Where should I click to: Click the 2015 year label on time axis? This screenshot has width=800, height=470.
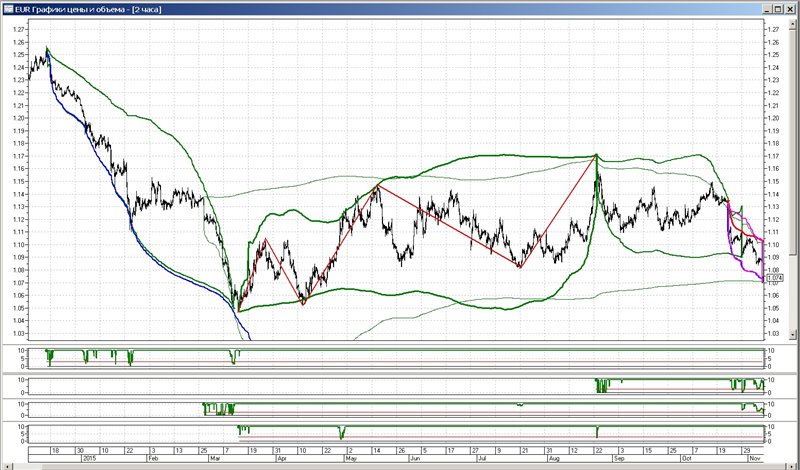[x=89, y=458]
